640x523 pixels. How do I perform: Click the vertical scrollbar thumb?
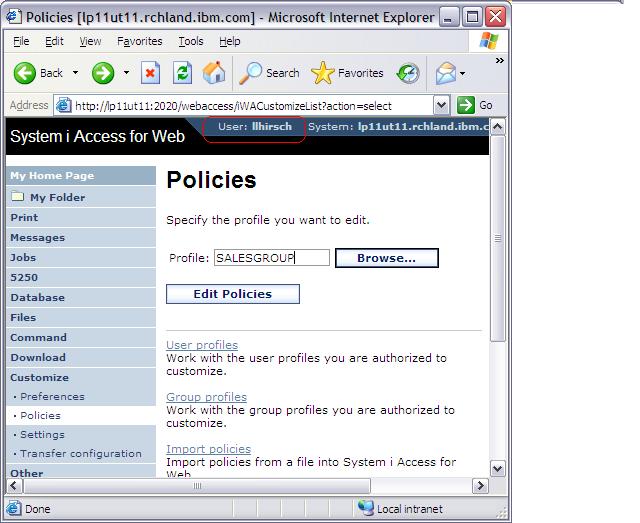(498, 238)
